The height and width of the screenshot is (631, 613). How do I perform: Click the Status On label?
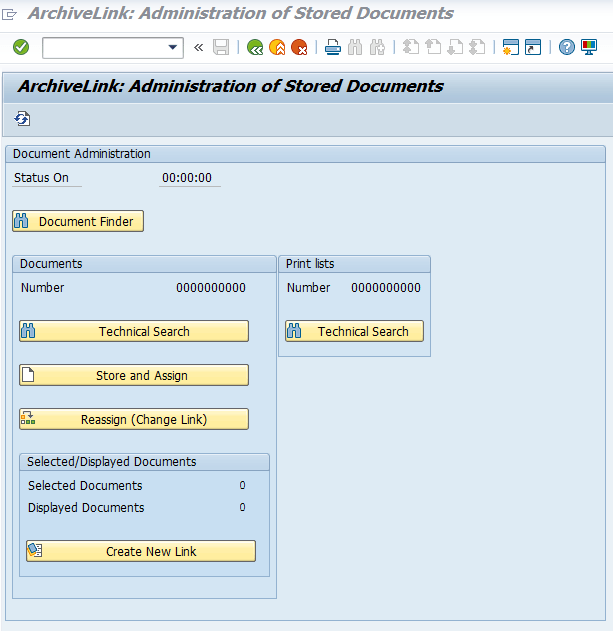[x=41, y=177]
